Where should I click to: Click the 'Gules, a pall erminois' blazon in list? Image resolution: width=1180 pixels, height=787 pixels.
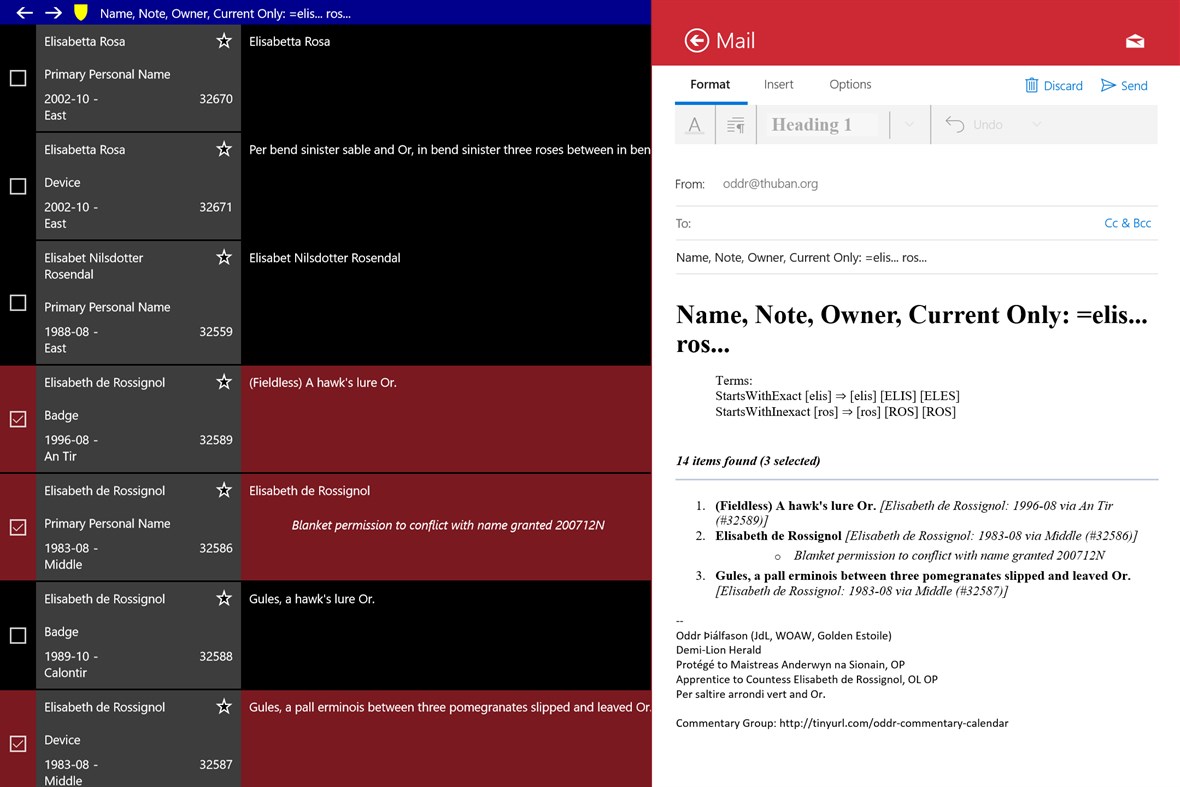point(449,707)
